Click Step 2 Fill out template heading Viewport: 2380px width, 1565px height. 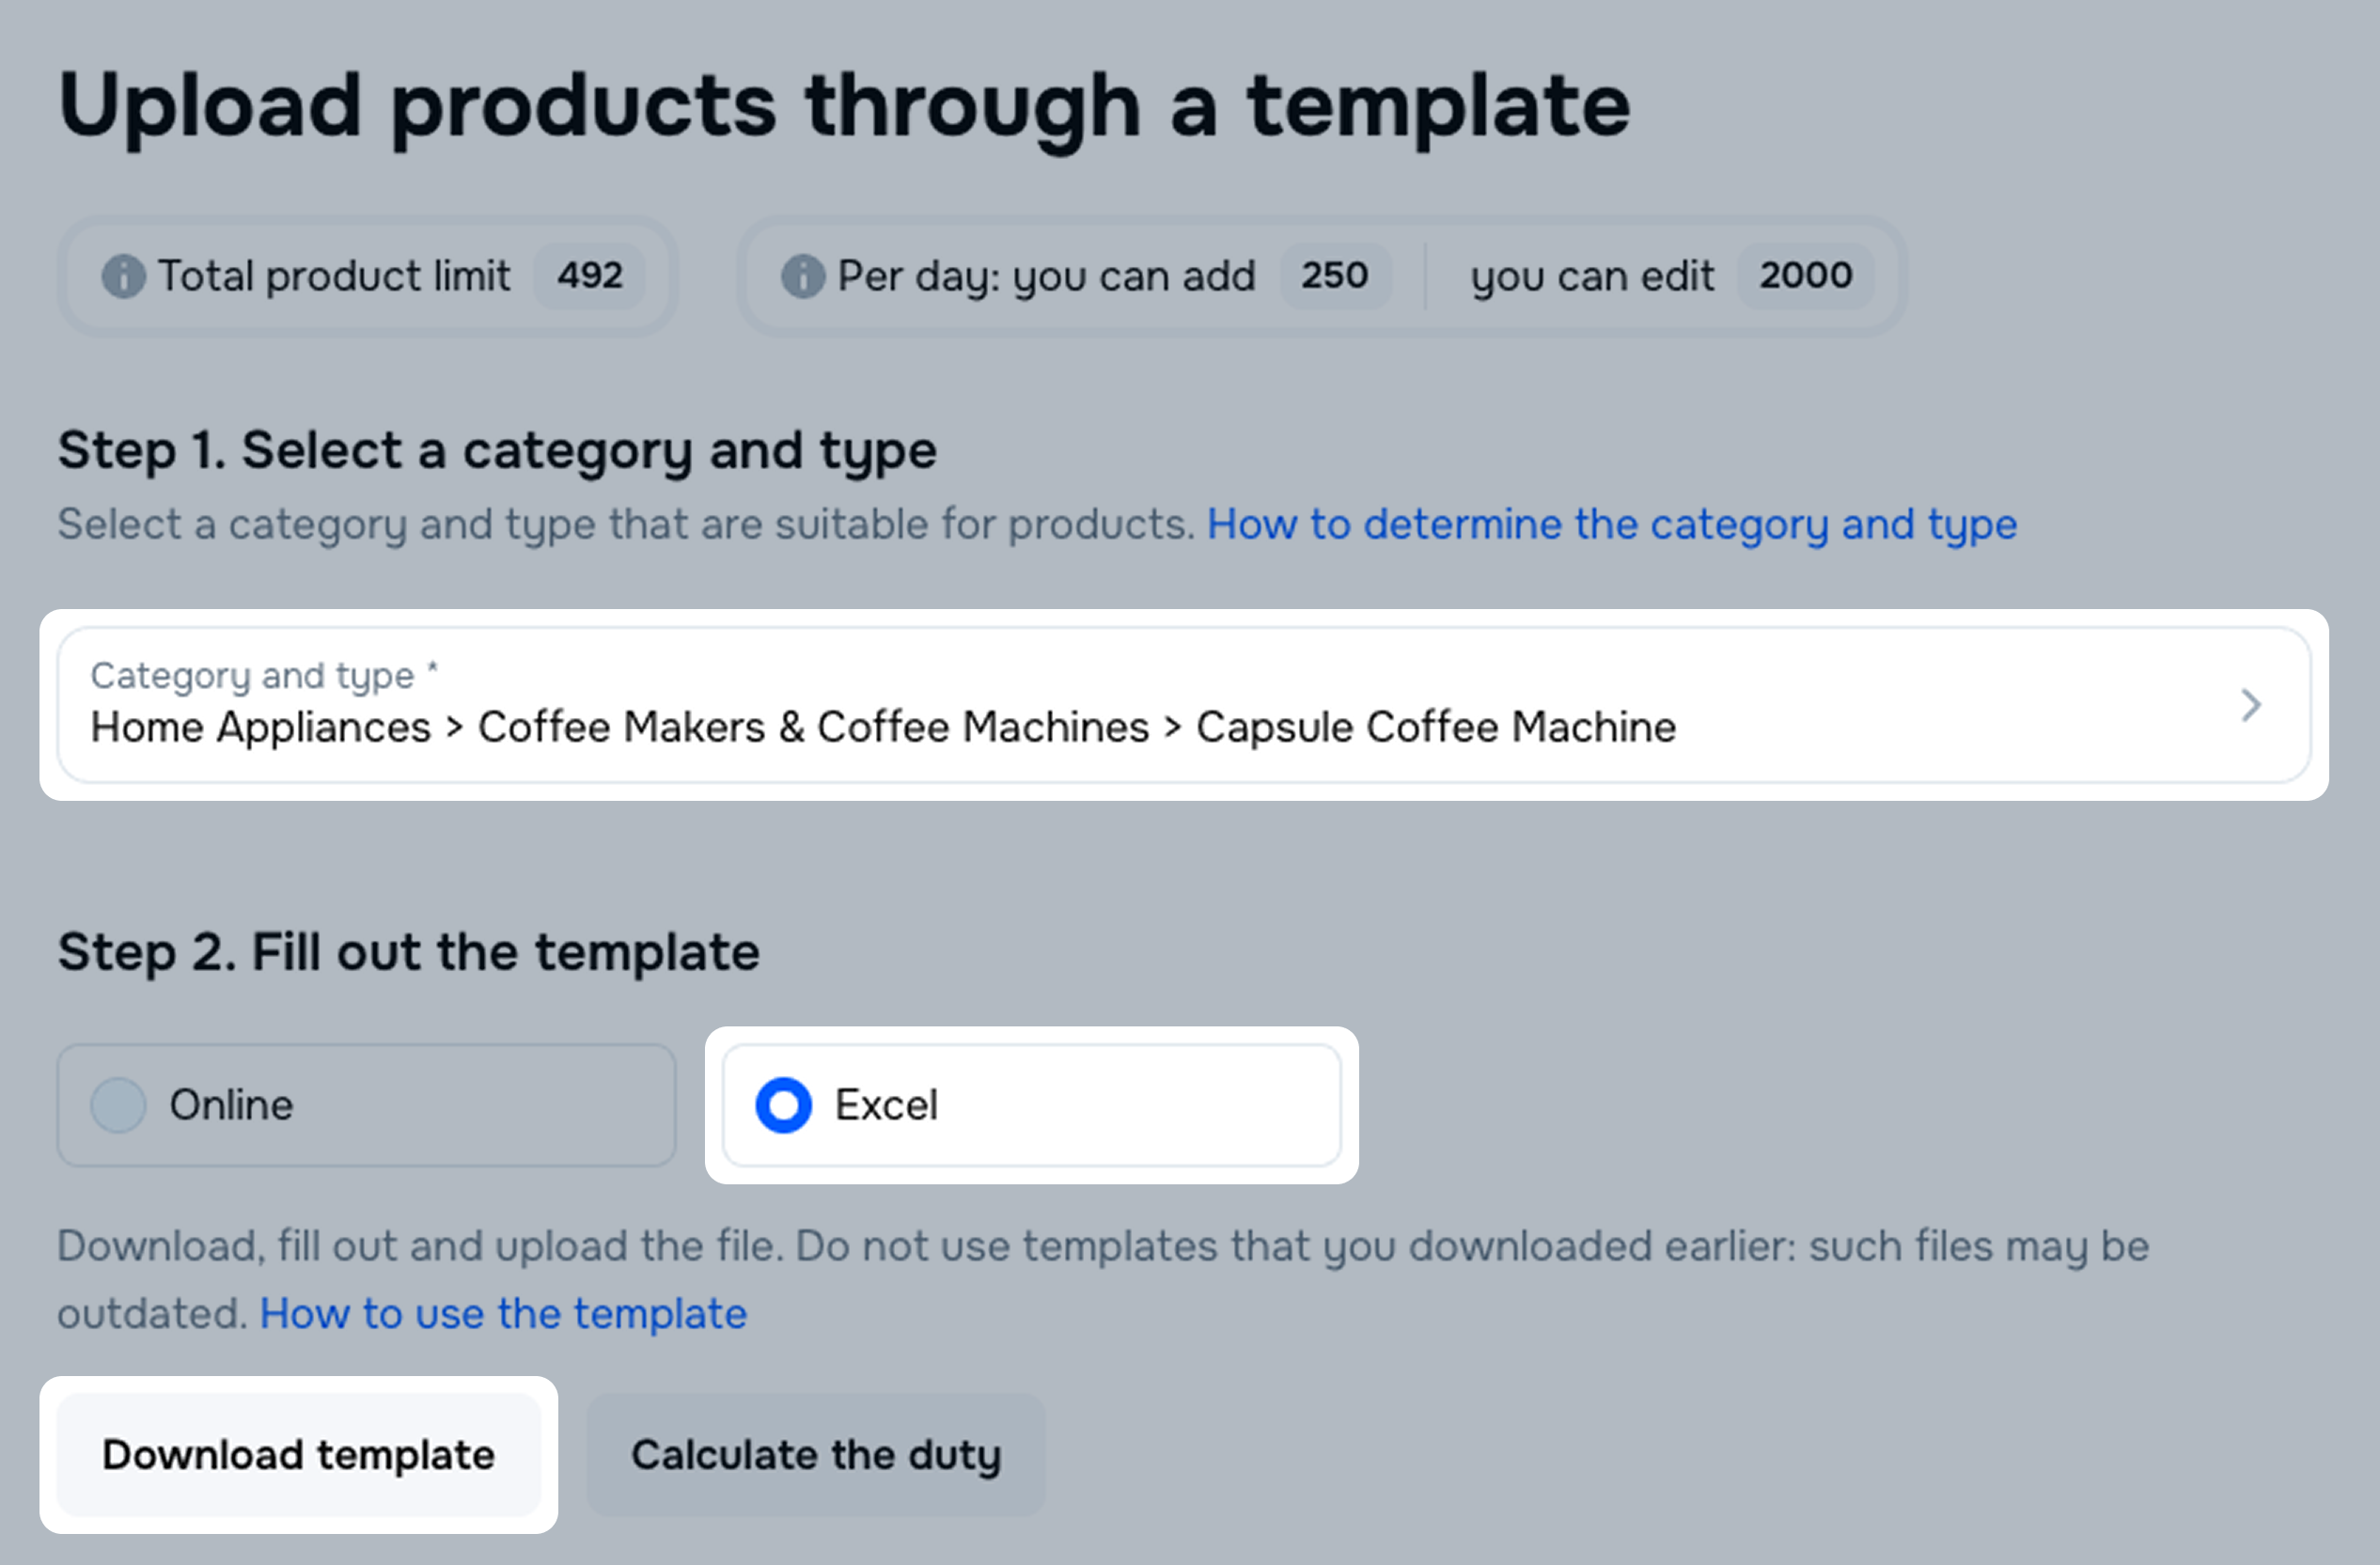(408, 951)
